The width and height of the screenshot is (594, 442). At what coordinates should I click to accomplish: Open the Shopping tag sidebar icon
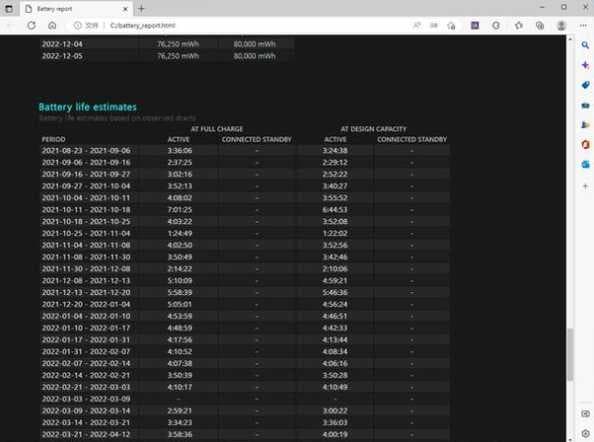(x=585, y=85)
